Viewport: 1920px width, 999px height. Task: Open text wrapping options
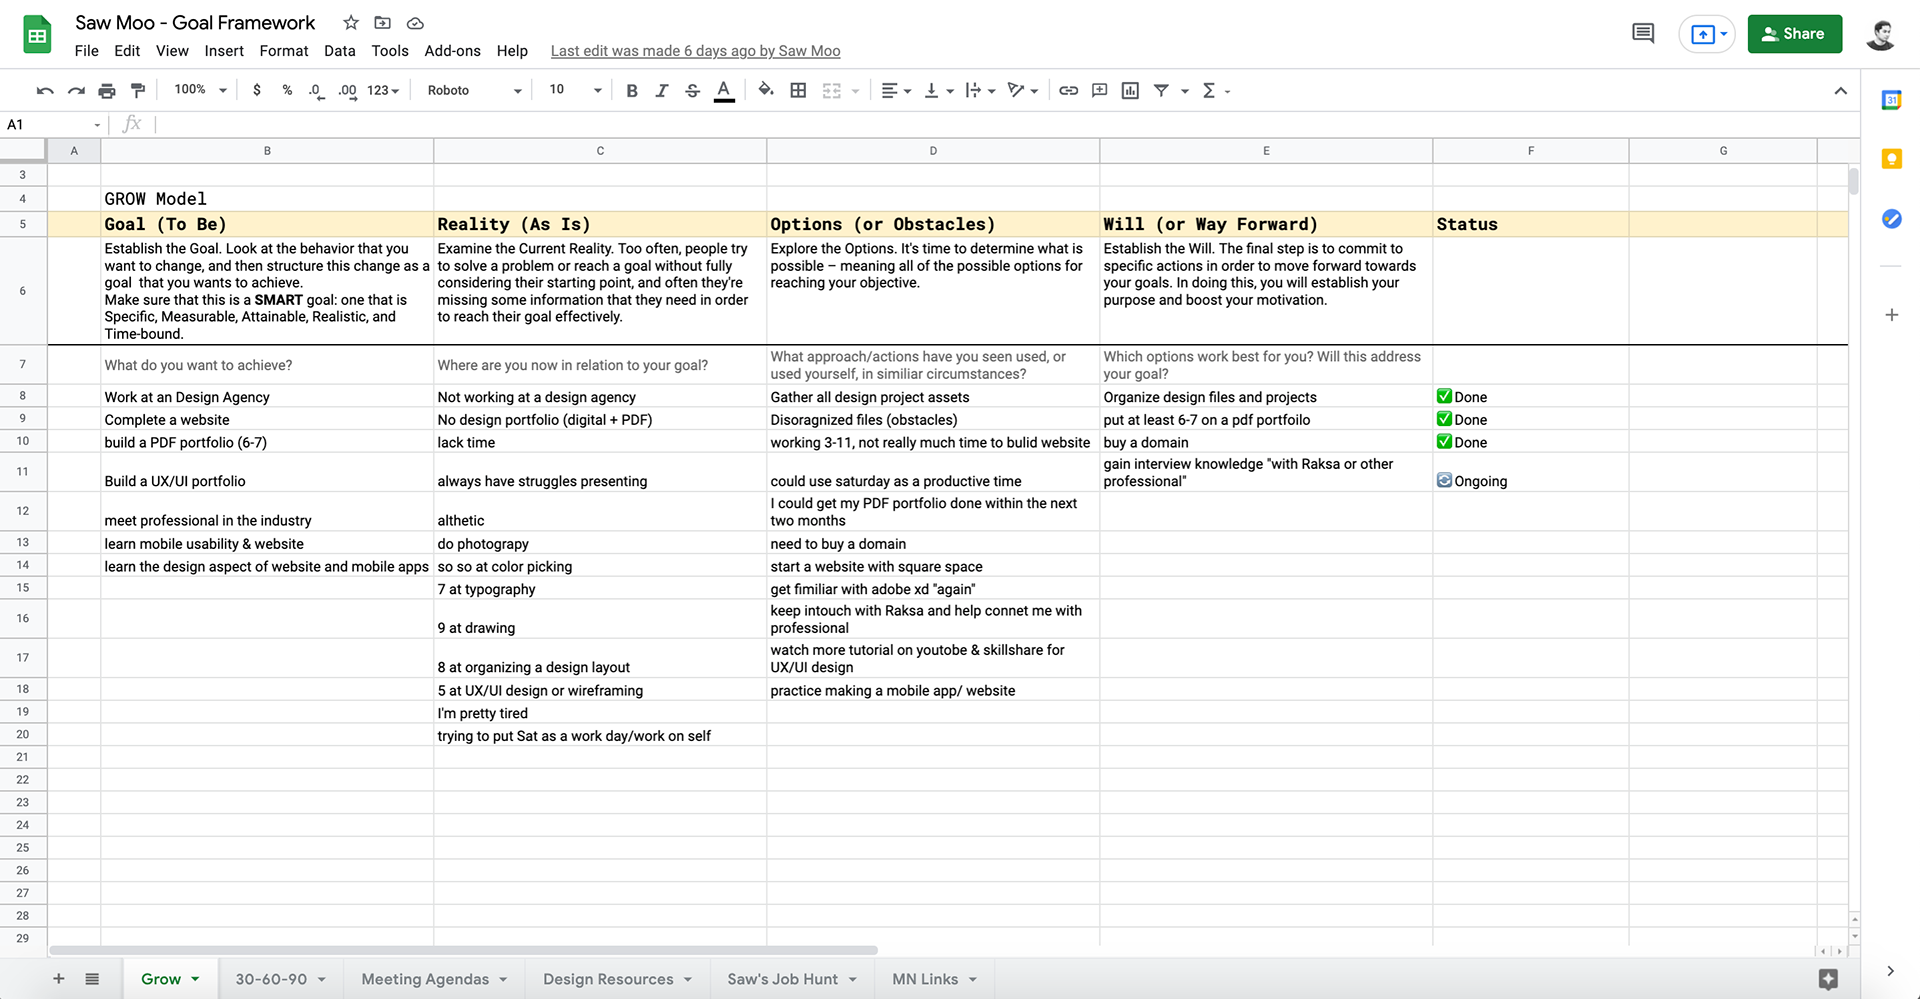980,91
